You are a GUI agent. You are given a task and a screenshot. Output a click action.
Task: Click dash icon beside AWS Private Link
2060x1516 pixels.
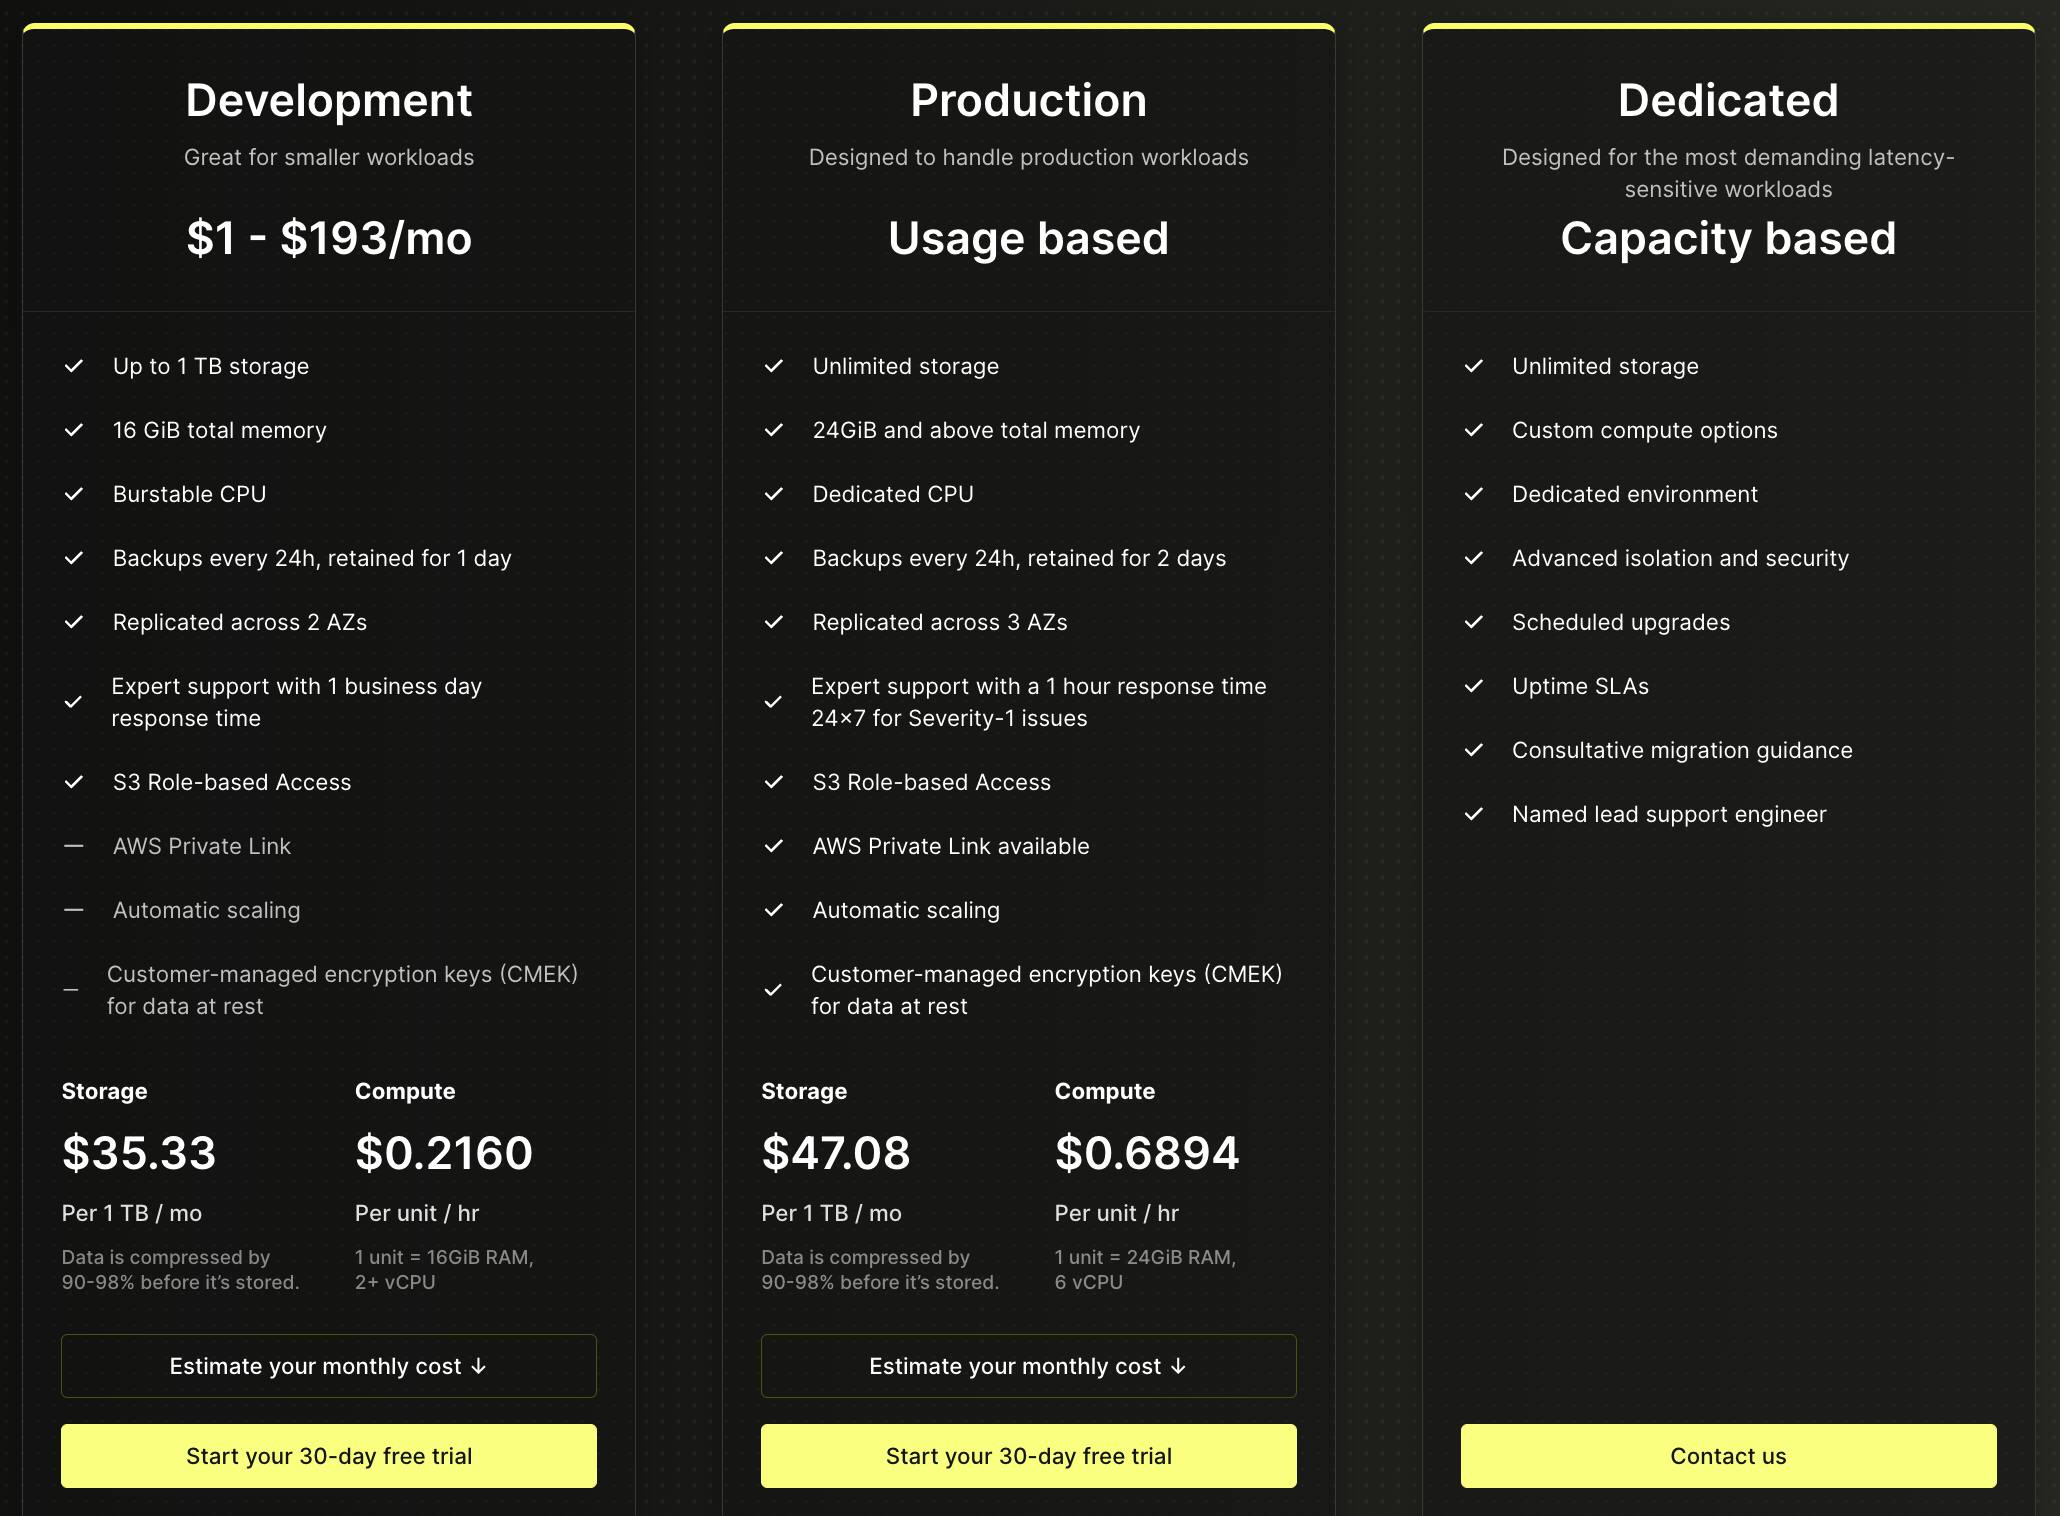click(74, 846)
